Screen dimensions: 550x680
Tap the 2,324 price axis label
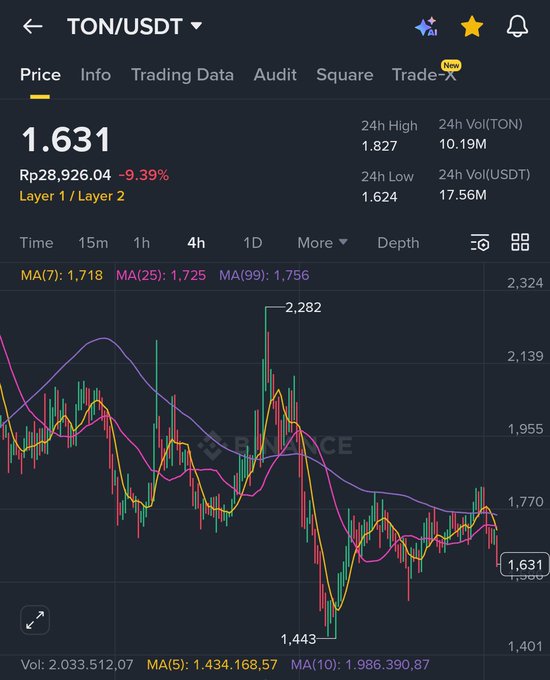(525, 283)
